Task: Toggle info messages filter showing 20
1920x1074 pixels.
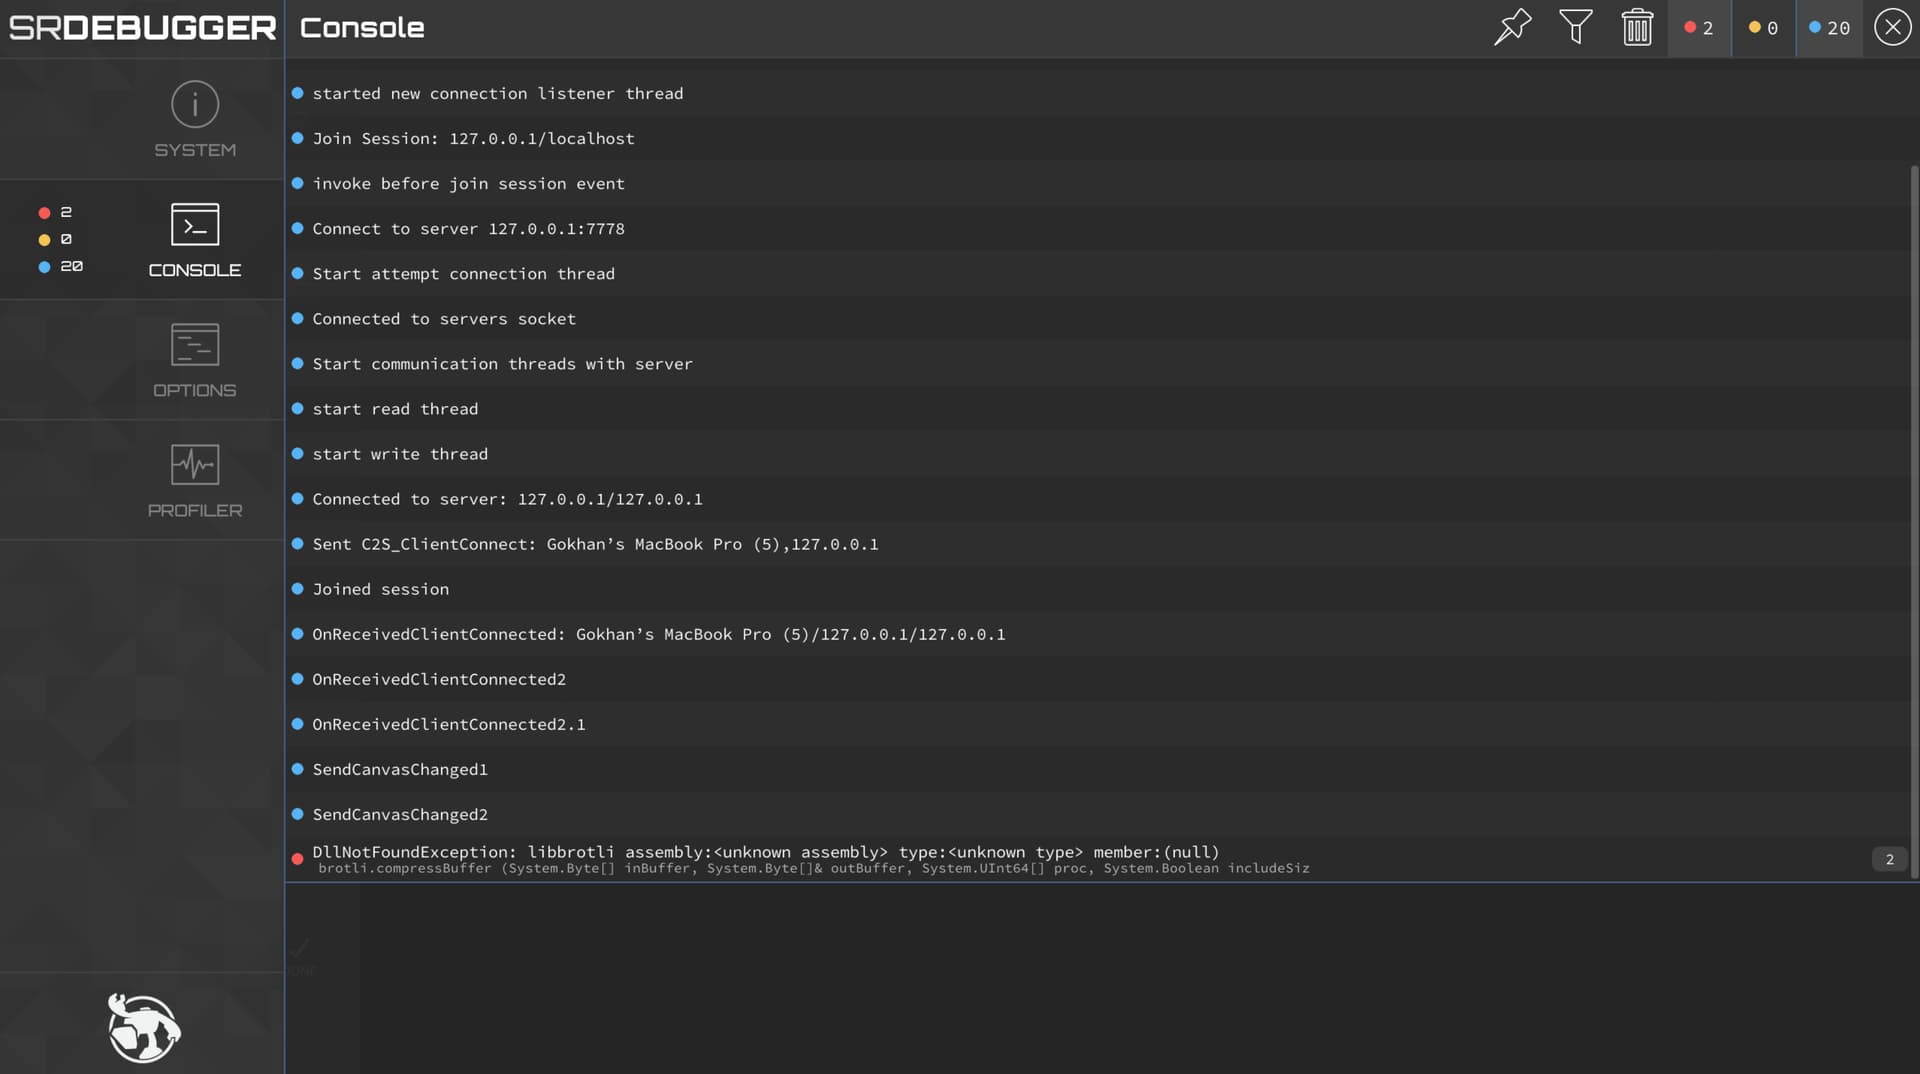Action: [x=1829, y=28]
